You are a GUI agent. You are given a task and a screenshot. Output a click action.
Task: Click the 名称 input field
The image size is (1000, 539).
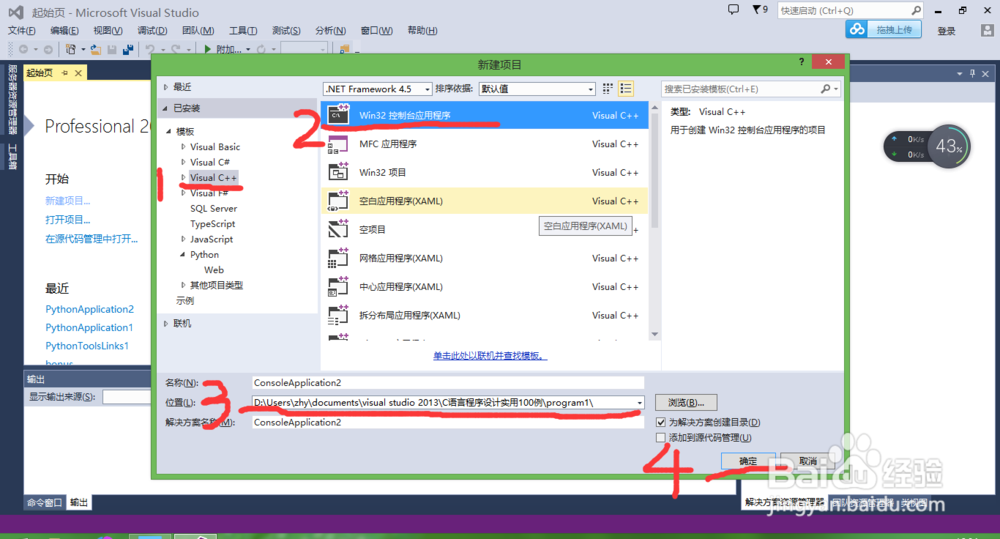448,383
